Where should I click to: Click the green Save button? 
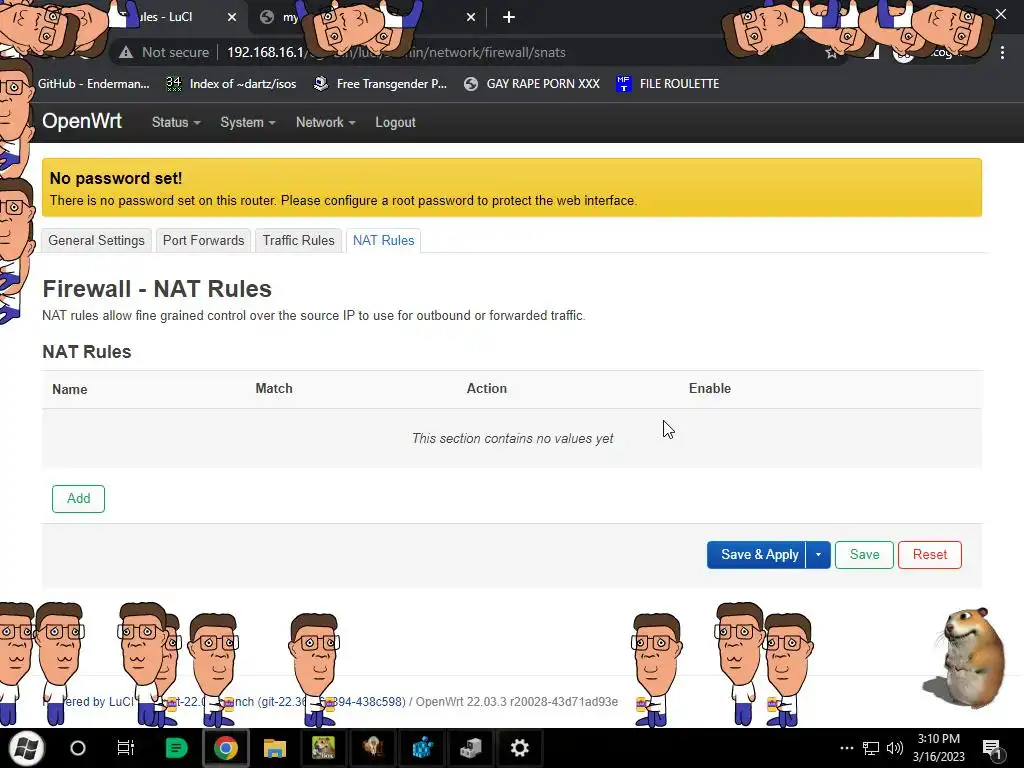coord(864,554)
